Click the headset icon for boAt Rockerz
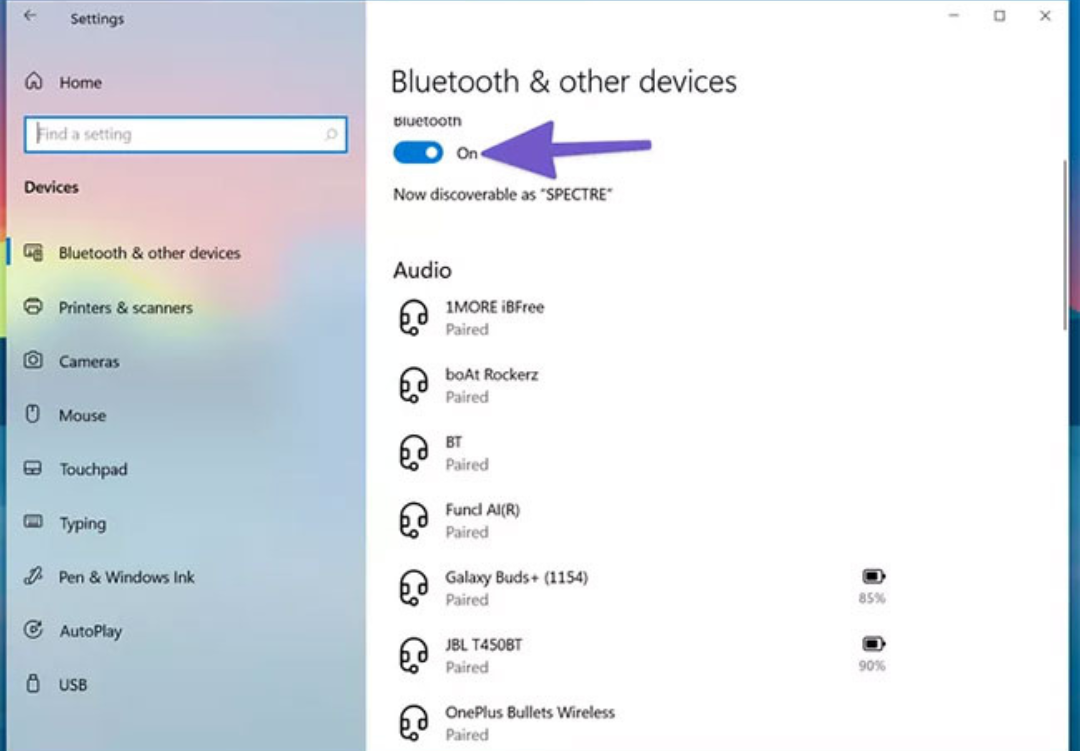This screenshot has width=1080, height=751. tap(414, 385)
